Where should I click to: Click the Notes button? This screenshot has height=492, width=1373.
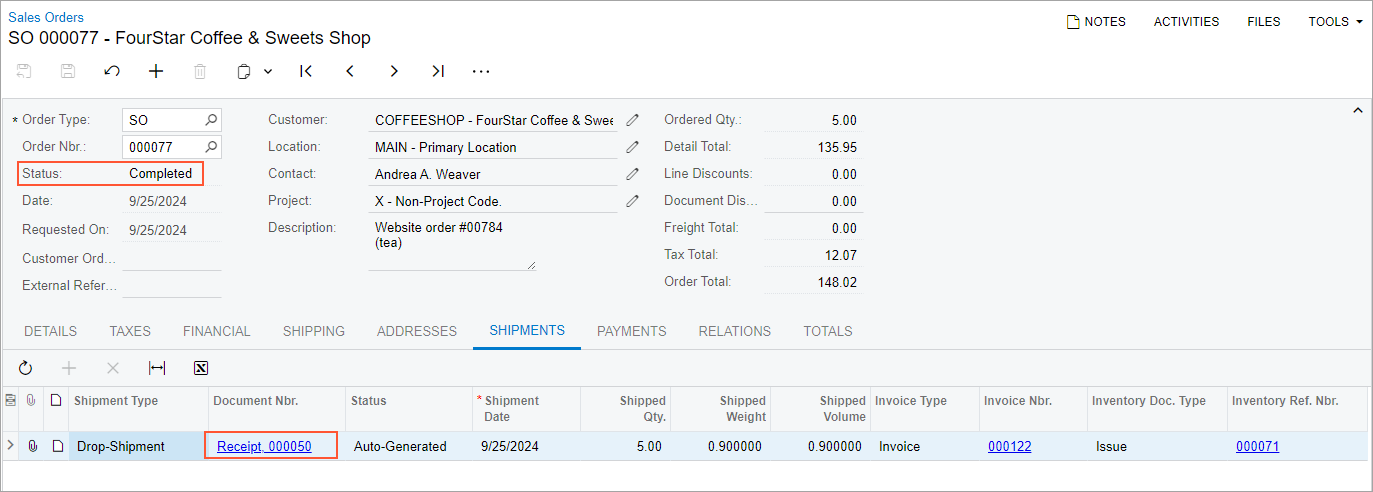coord(1096,21)
